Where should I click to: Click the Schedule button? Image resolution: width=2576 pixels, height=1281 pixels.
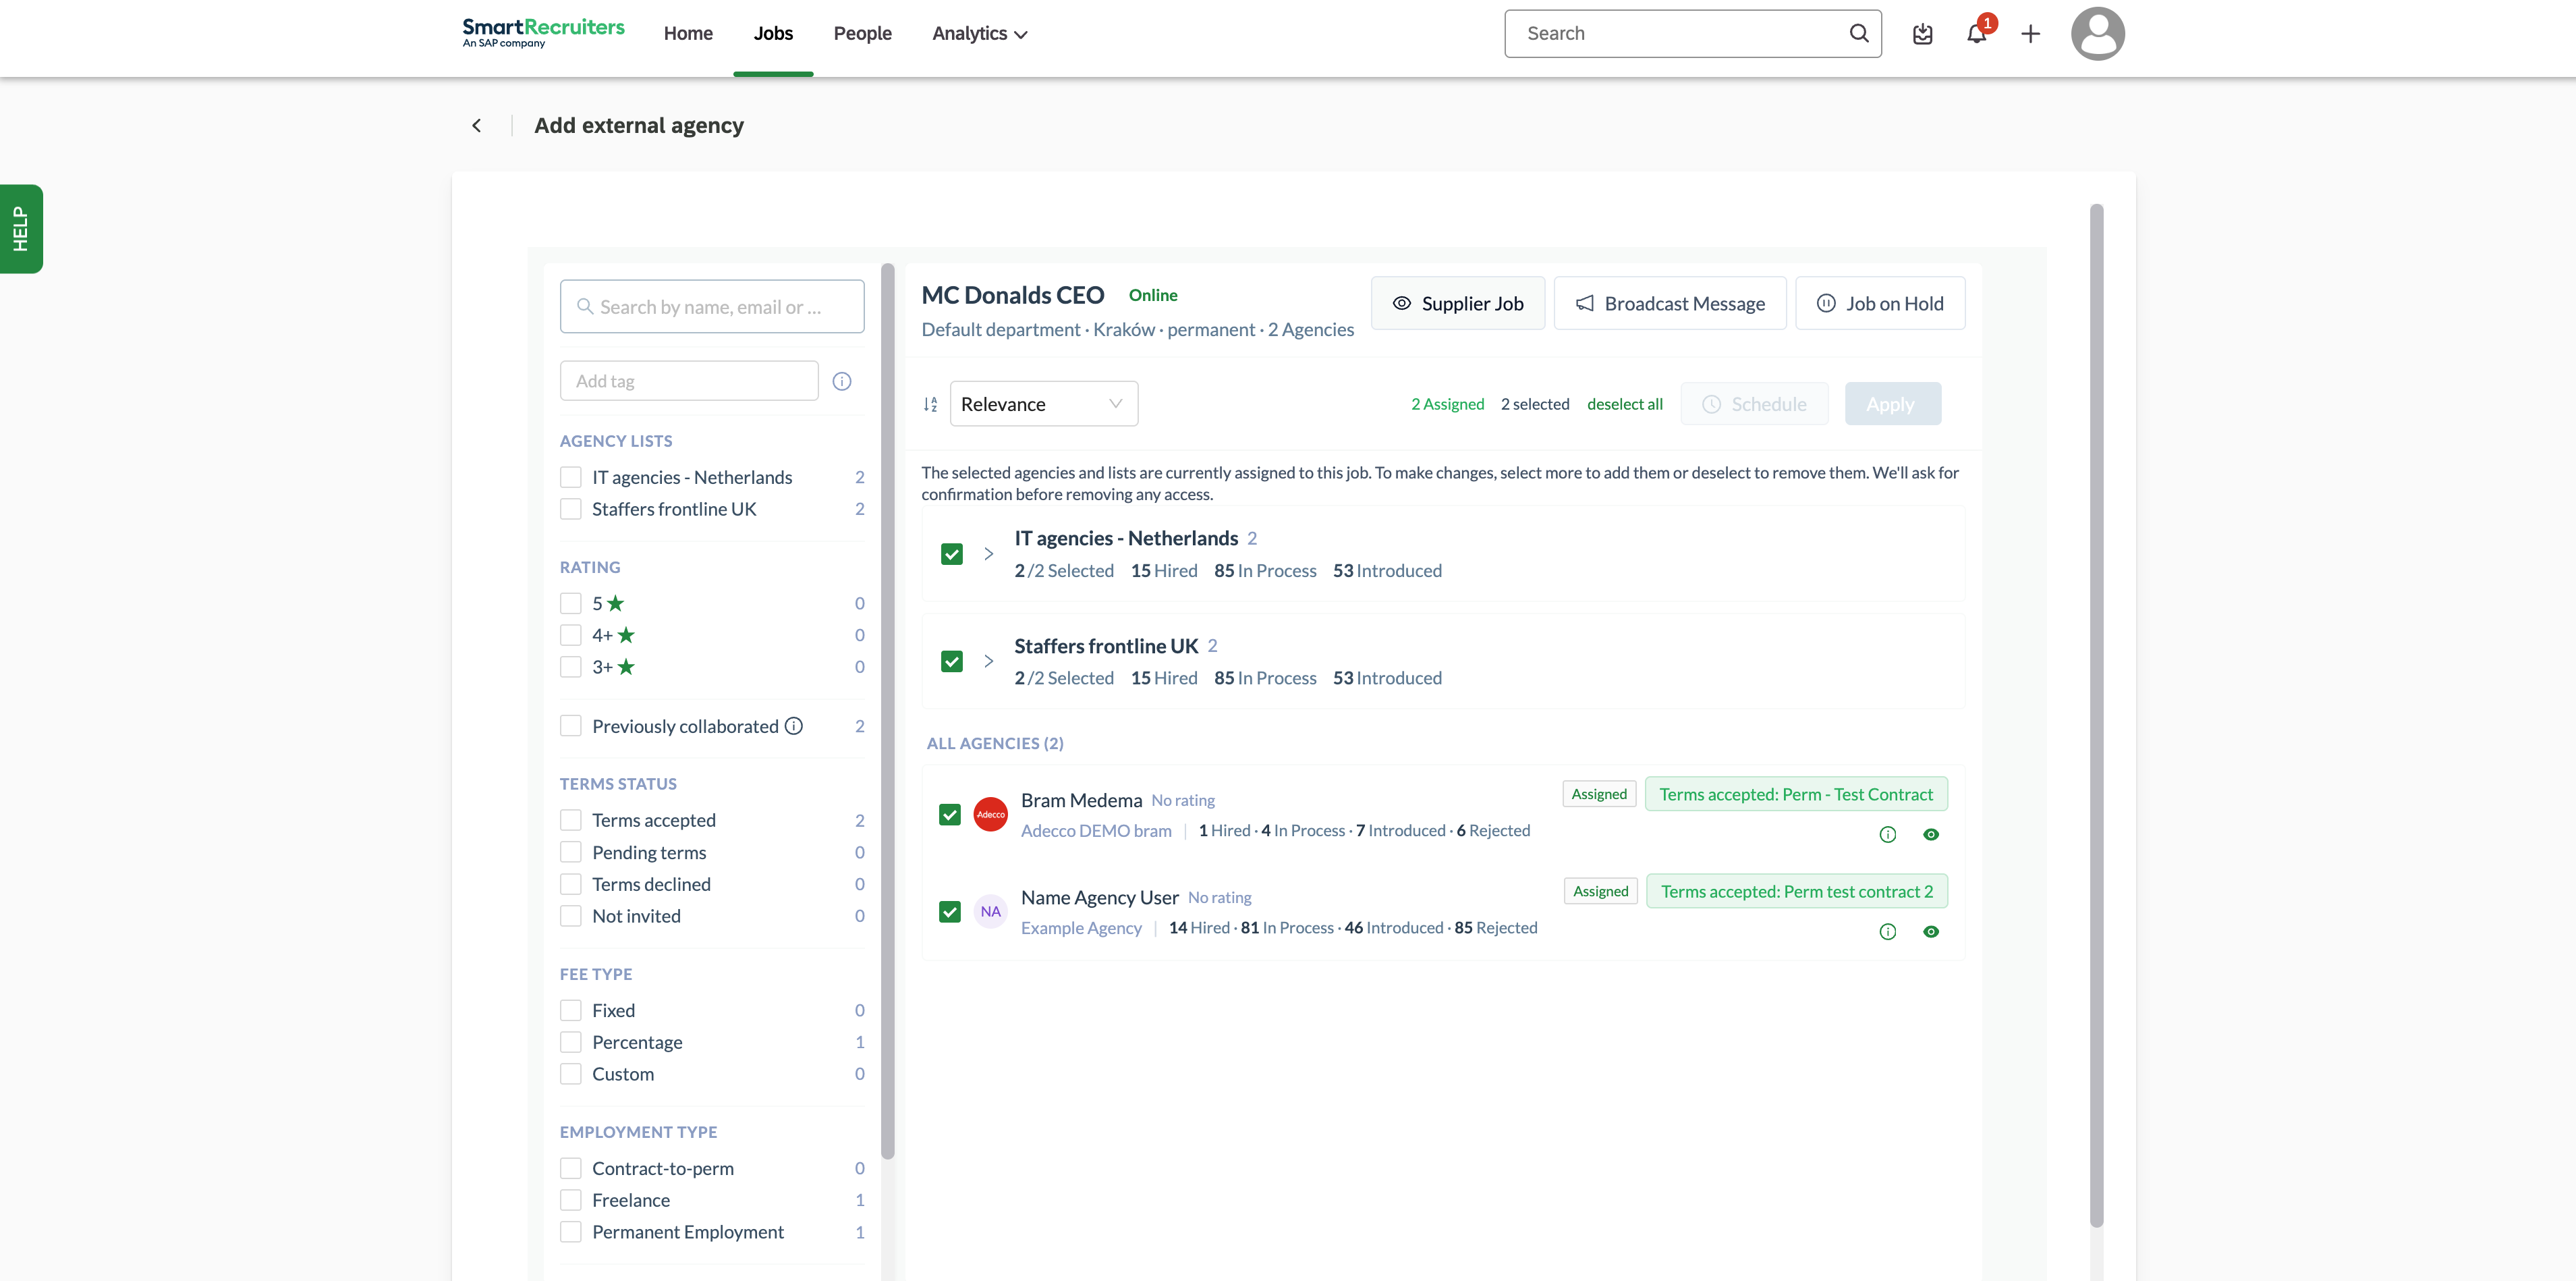point(1754,404)
